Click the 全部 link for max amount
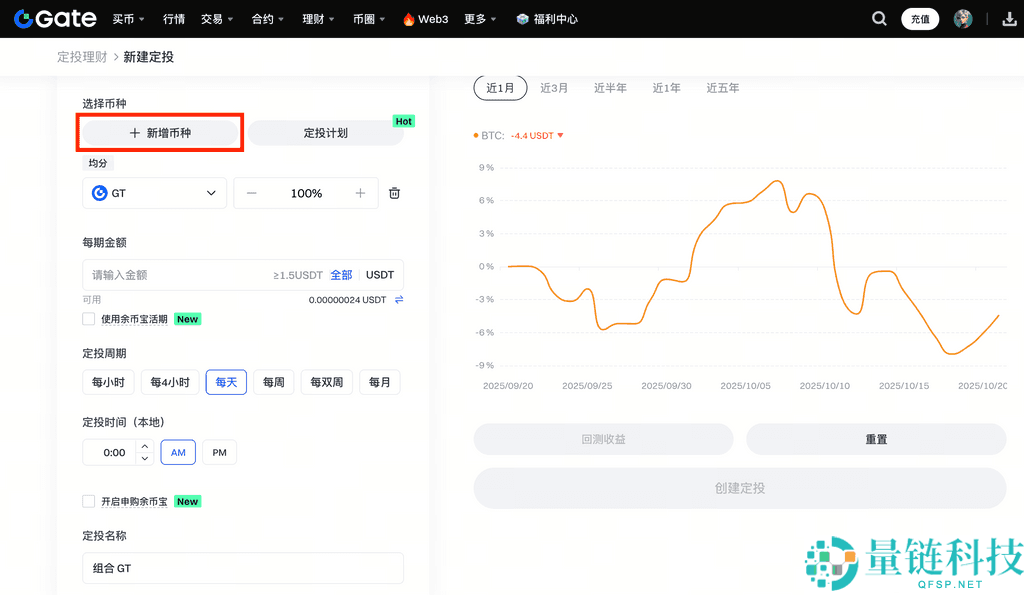Viewport: 1024px width, 595px height. click(341, 274)
